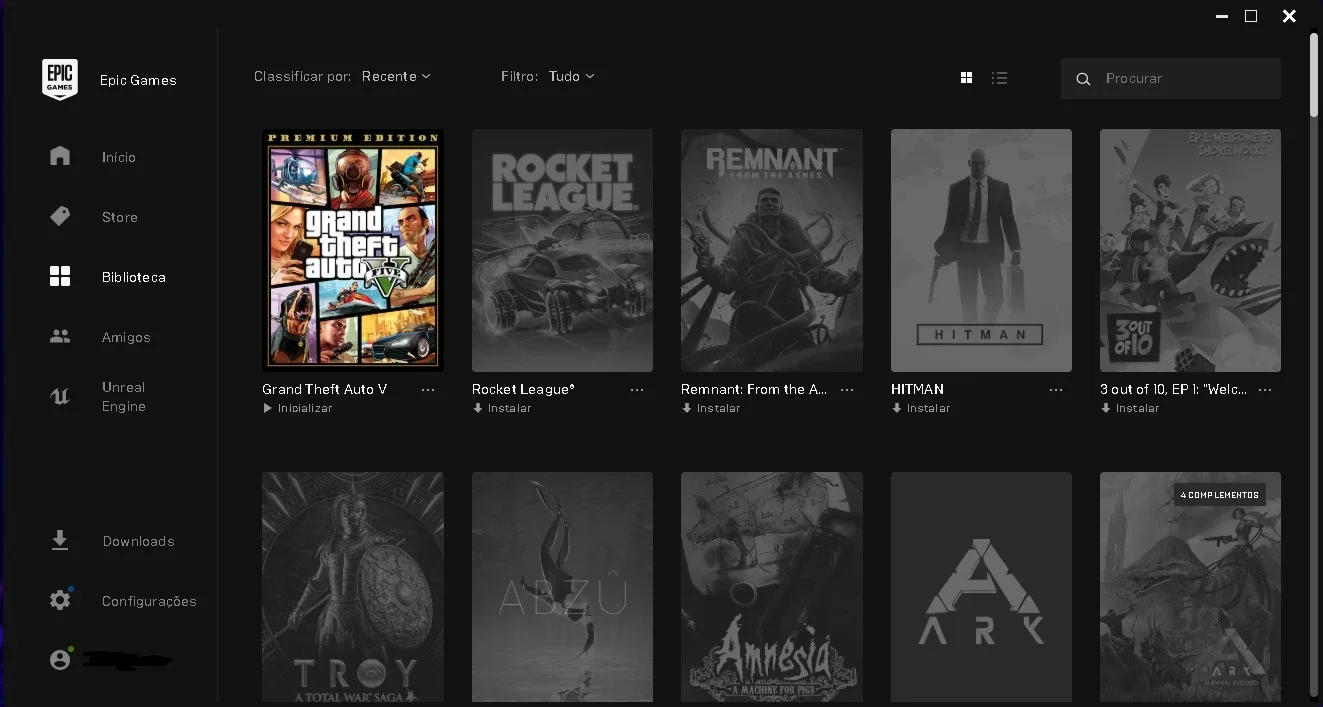
Task: Open Rocket League cover thumbnail
Action: pyautogui.click(x=562, y=250)
